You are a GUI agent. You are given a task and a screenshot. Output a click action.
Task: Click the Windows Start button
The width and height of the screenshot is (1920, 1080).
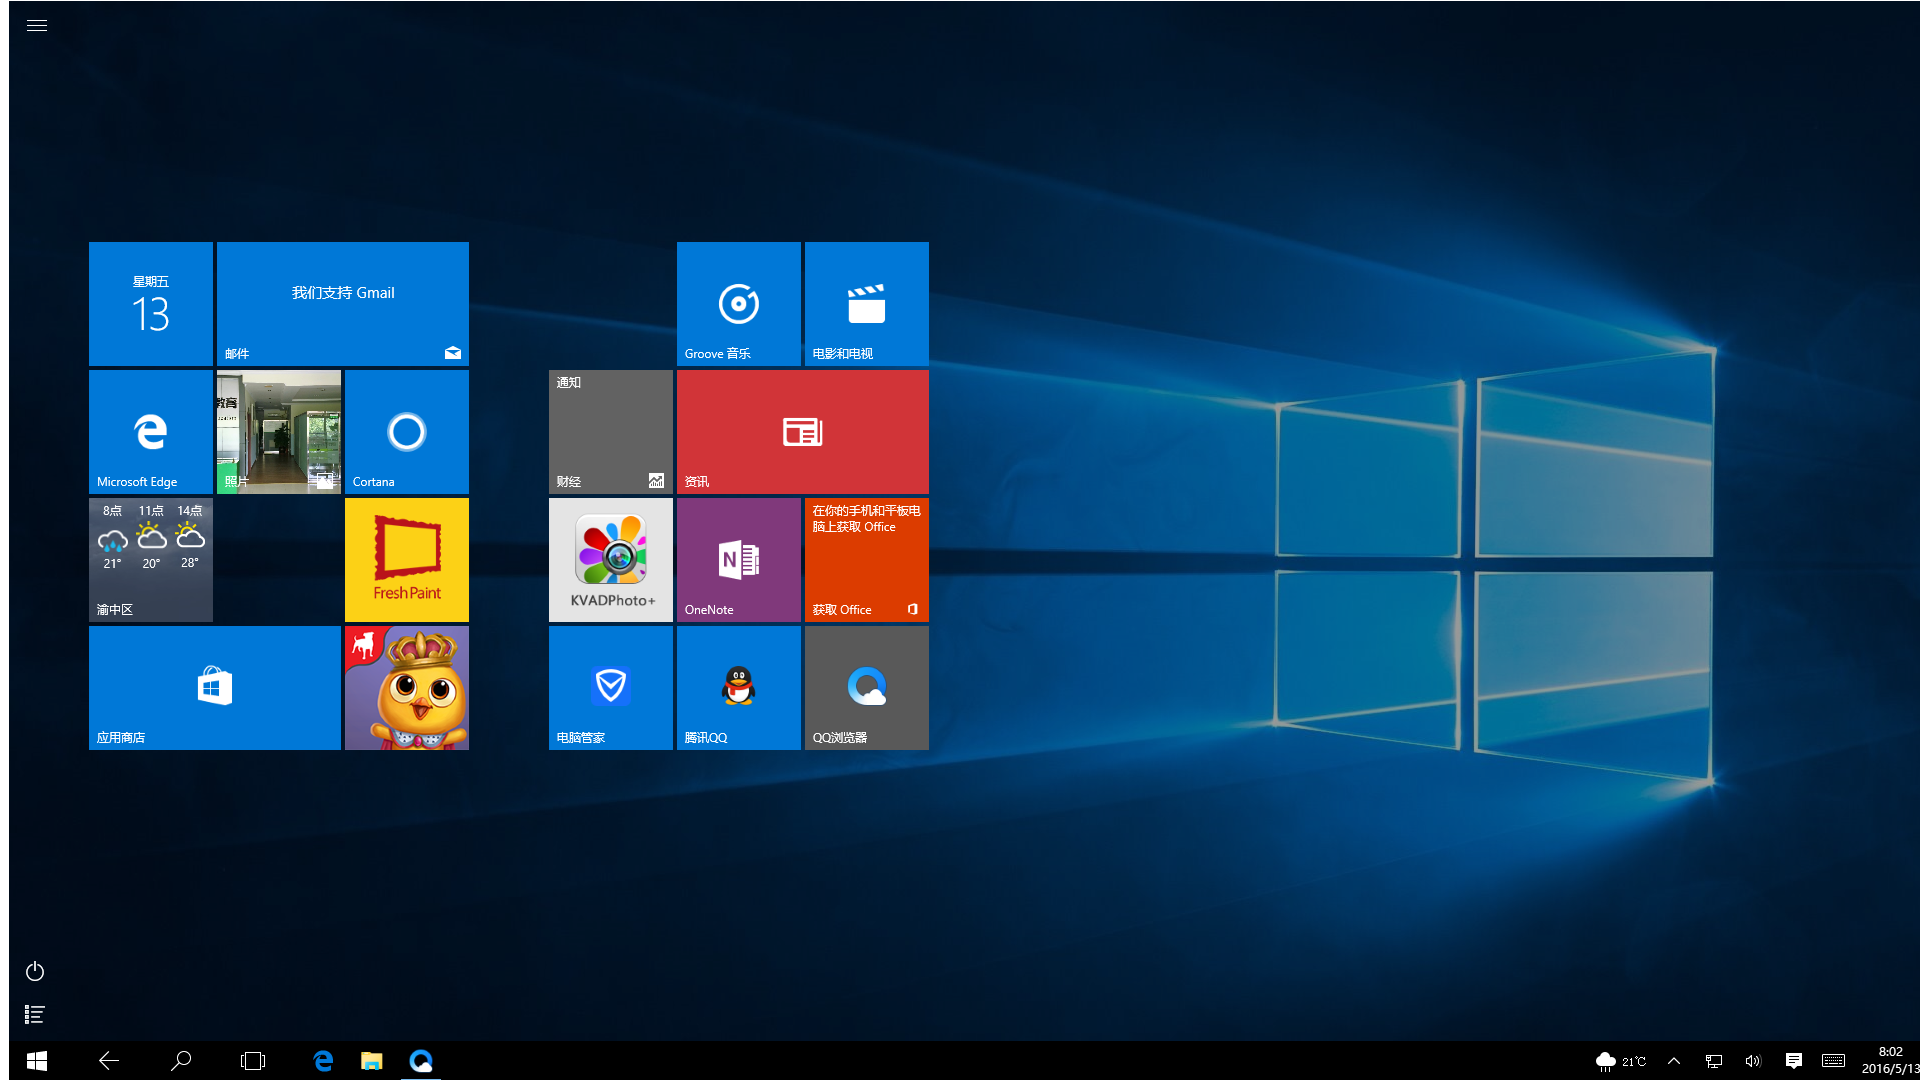[37, 1061]
